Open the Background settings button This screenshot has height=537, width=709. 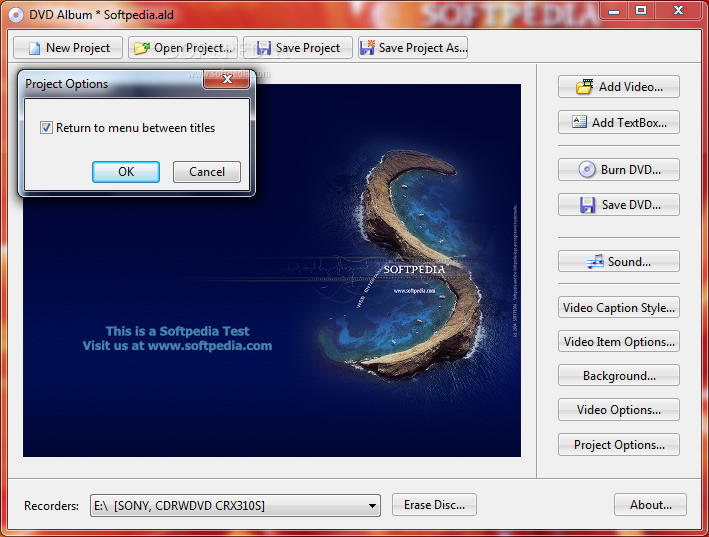coord(619,376)
